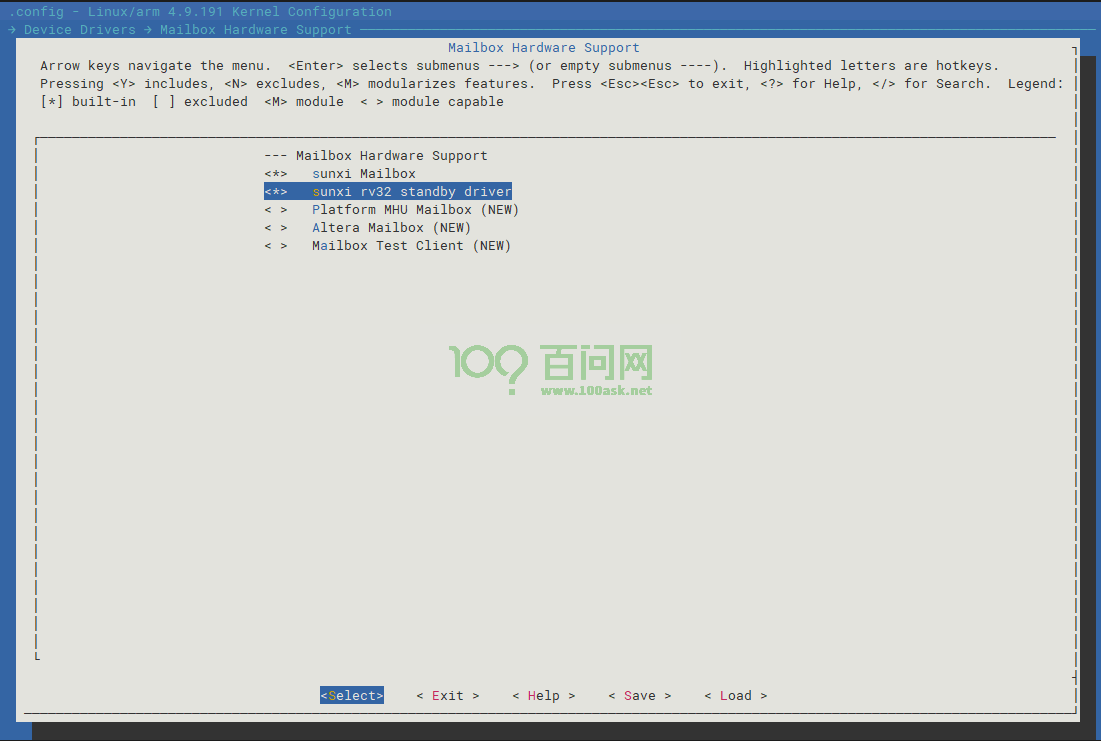Click Mailbox Hardware Support in the breadcrumb path

pyautogui.click(x=255, y=30)
